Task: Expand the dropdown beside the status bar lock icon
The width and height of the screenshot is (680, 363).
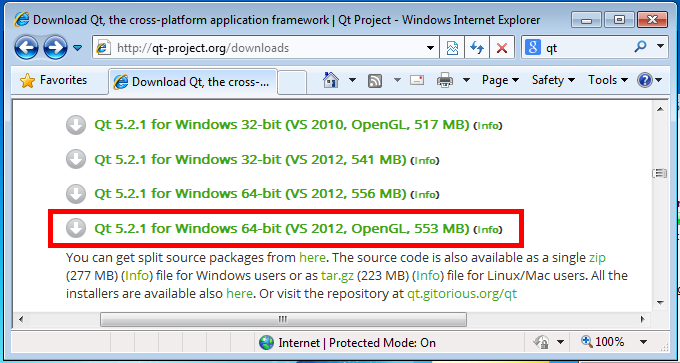Action: 560,342
